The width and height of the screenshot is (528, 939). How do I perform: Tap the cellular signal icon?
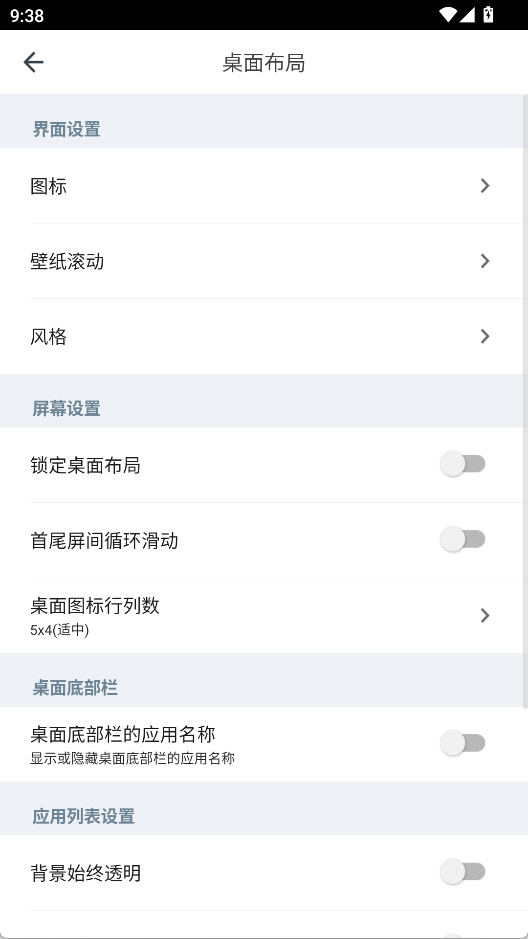click(x=467, y=14)
